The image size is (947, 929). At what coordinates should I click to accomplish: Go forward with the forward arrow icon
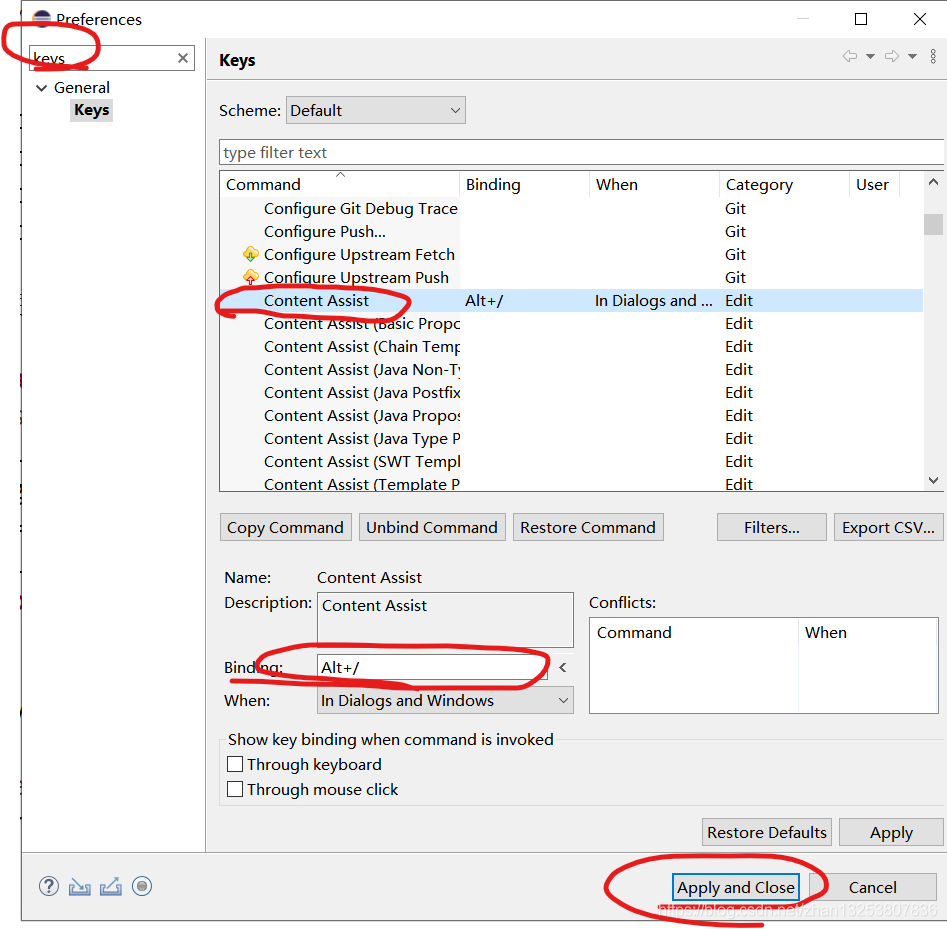click(x=892, y=56)
